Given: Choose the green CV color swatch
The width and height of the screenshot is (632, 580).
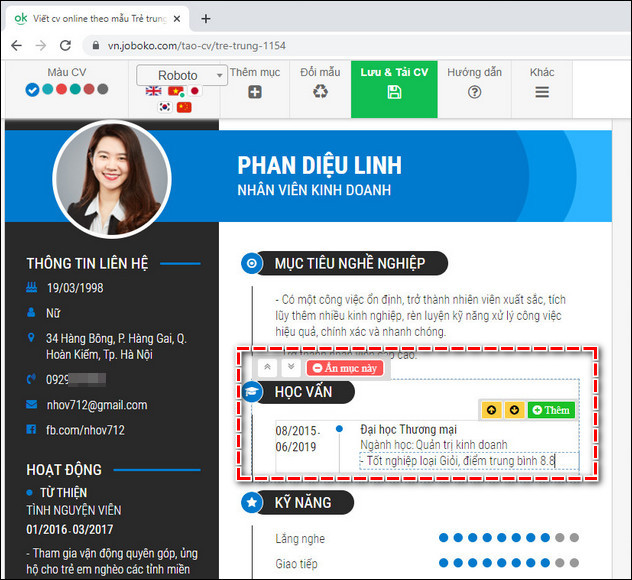Looking at the screenshot, I should coord(75,89).
